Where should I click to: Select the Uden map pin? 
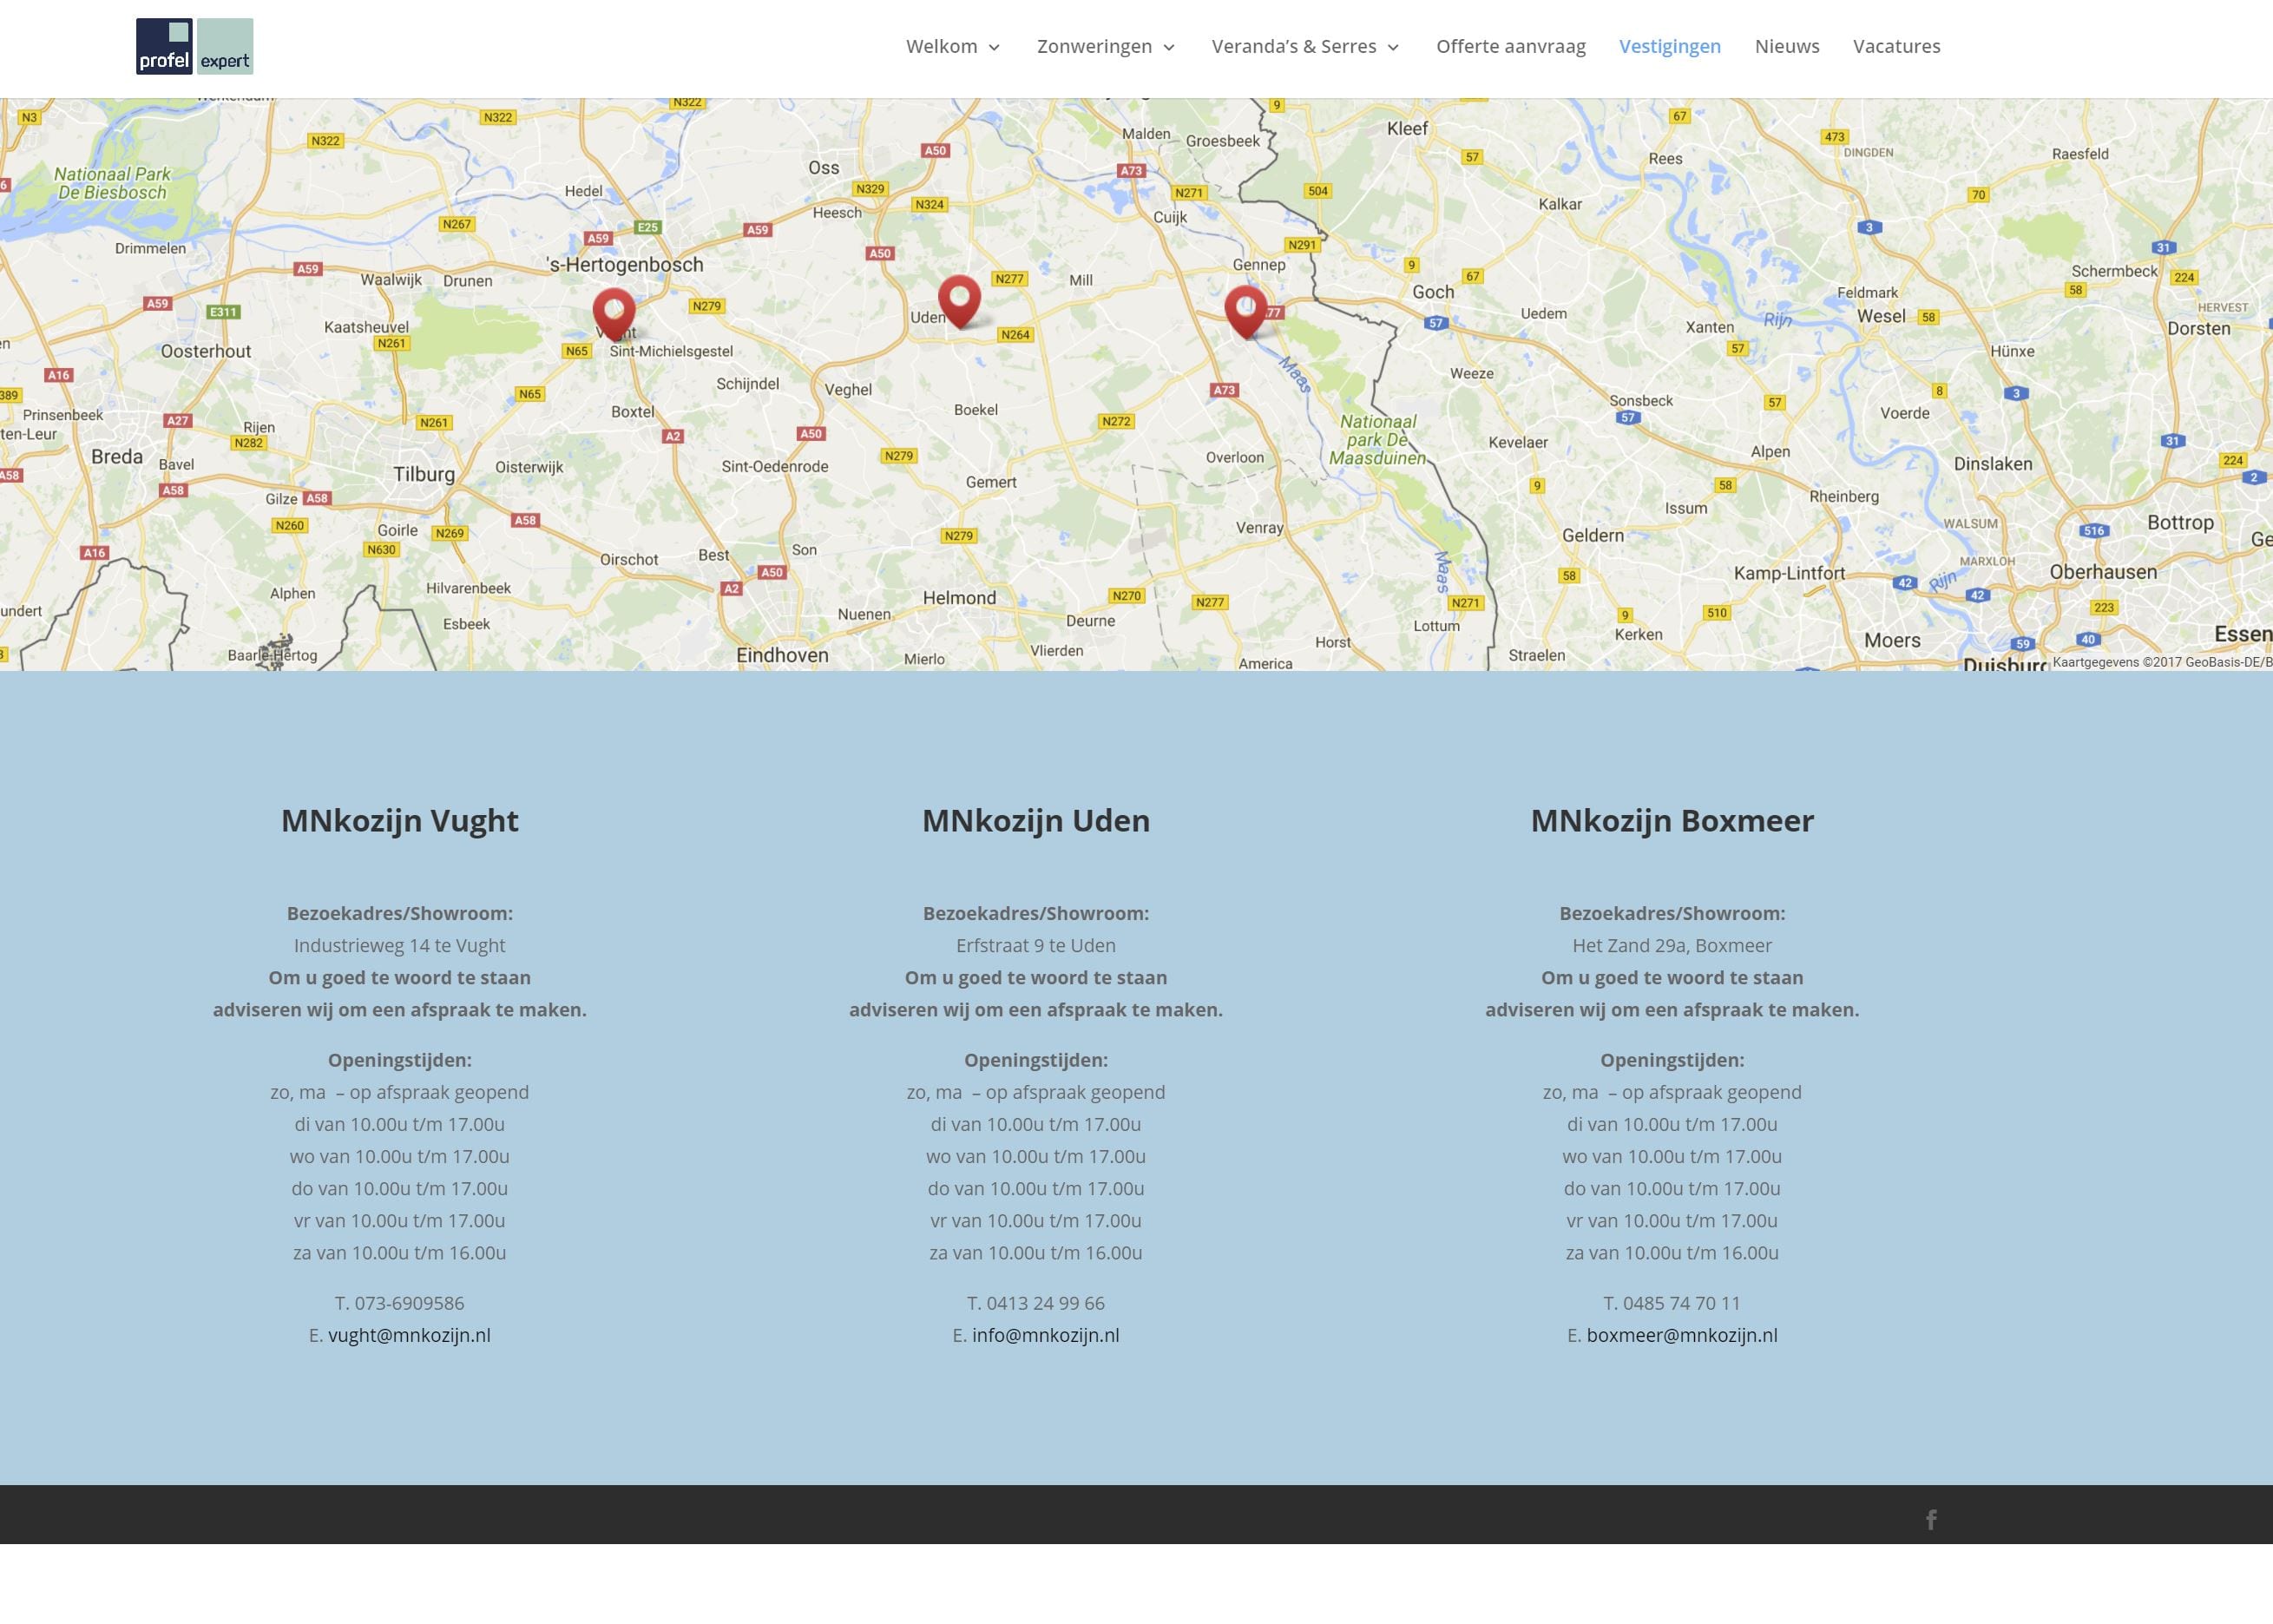point(959,301)
